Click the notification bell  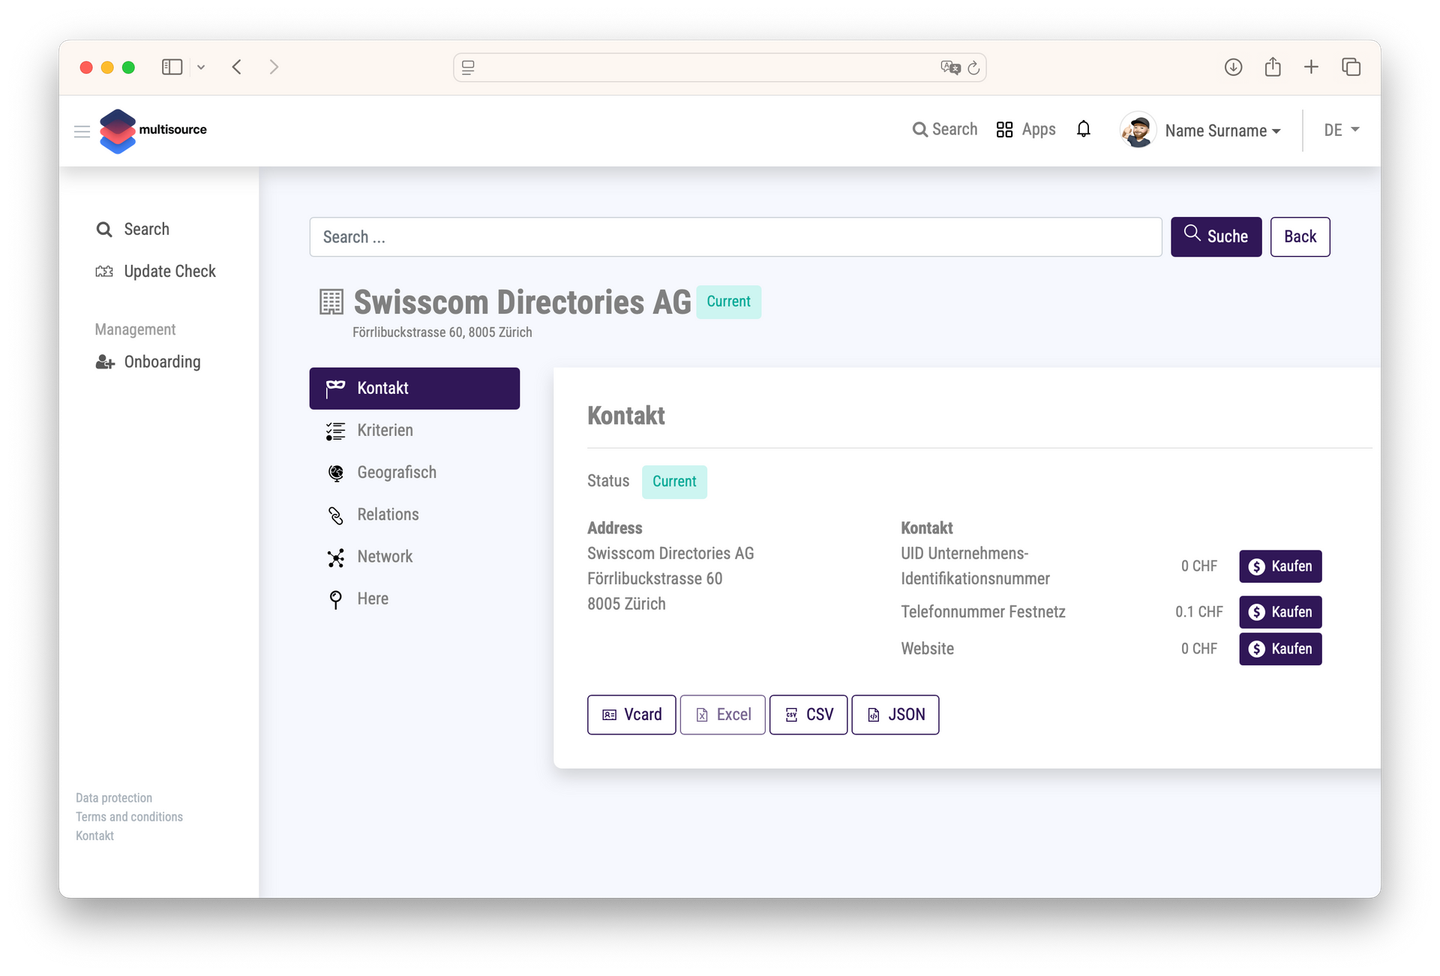(x=1083, y=129)
